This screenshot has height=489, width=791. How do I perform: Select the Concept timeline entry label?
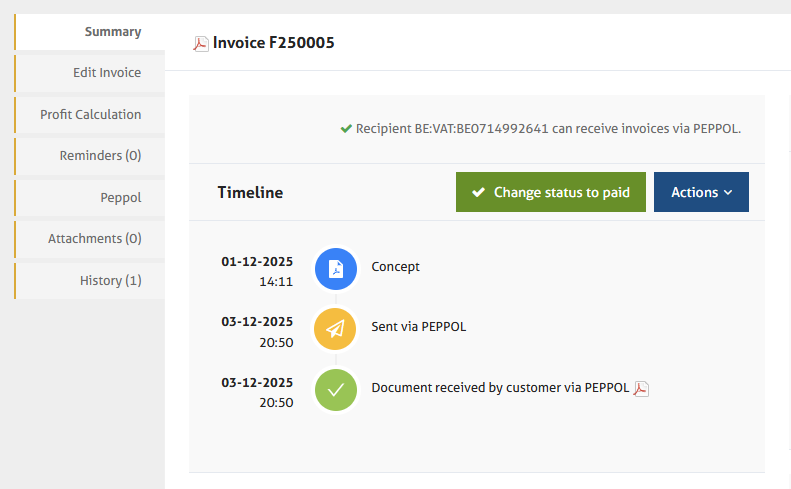point(395,267)
